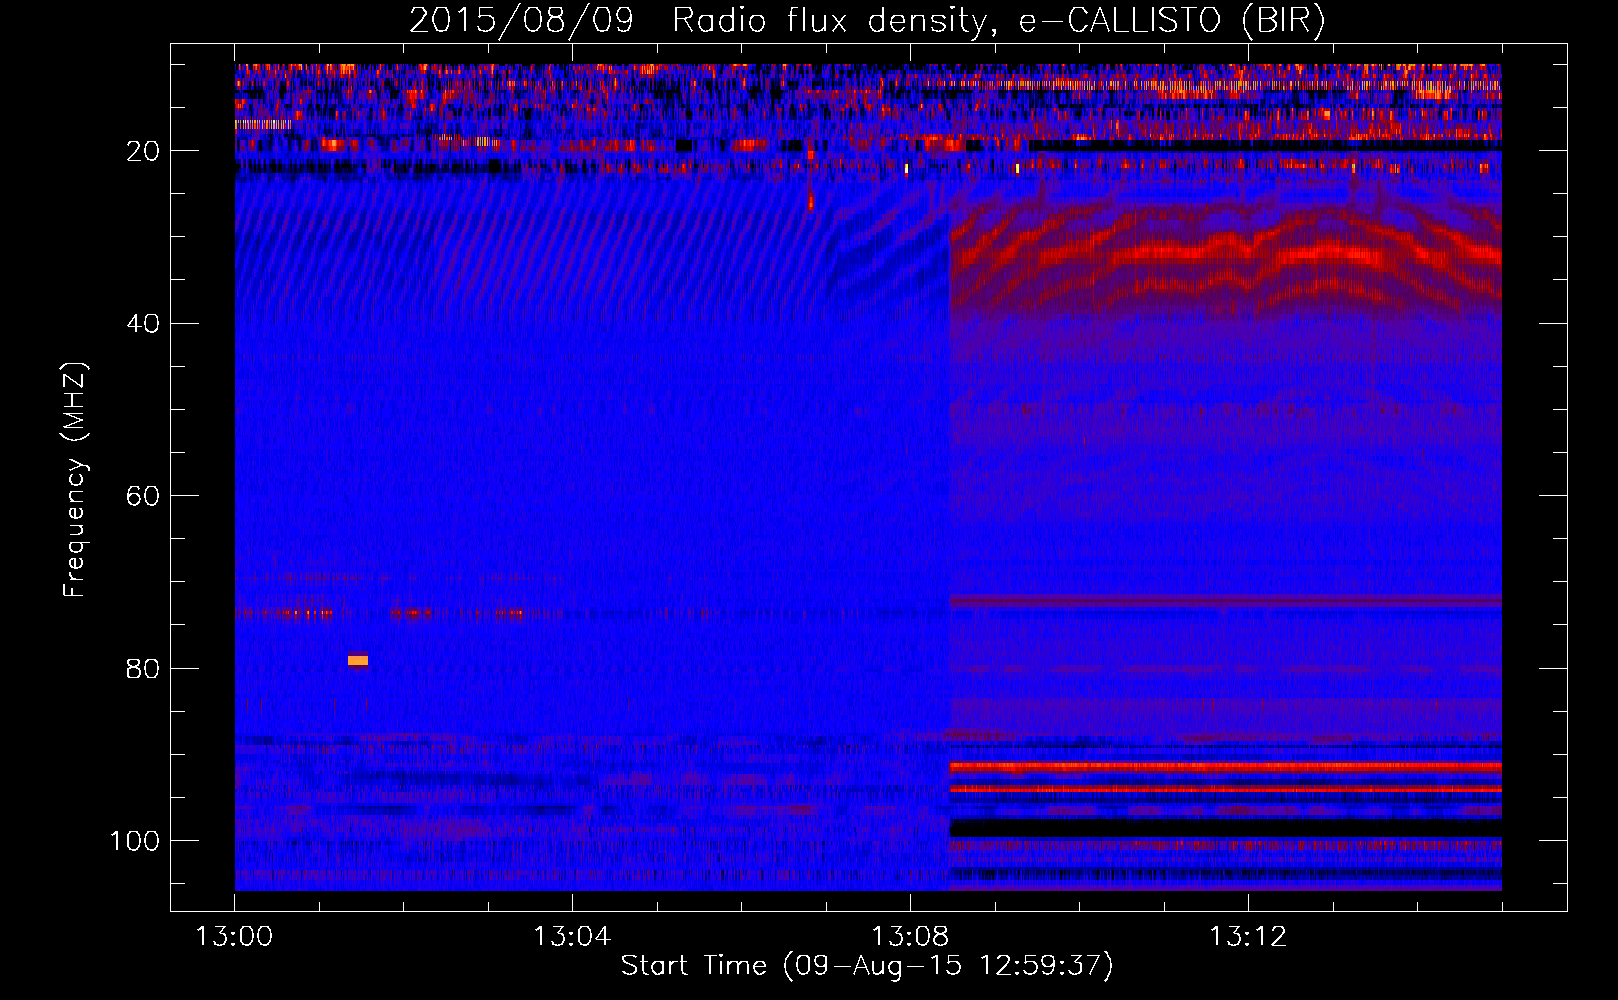Click the 13:12 time tick label
1618x1000 pixels.
pyautogui.click(x=1248, y=937)
